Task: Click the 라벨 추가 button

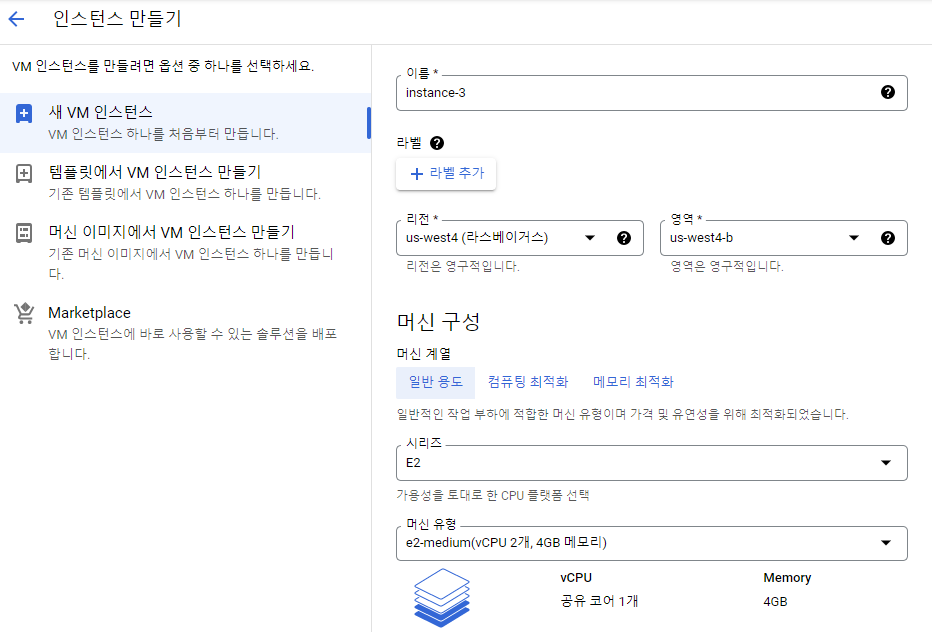Action: click(x=446, y=174)
